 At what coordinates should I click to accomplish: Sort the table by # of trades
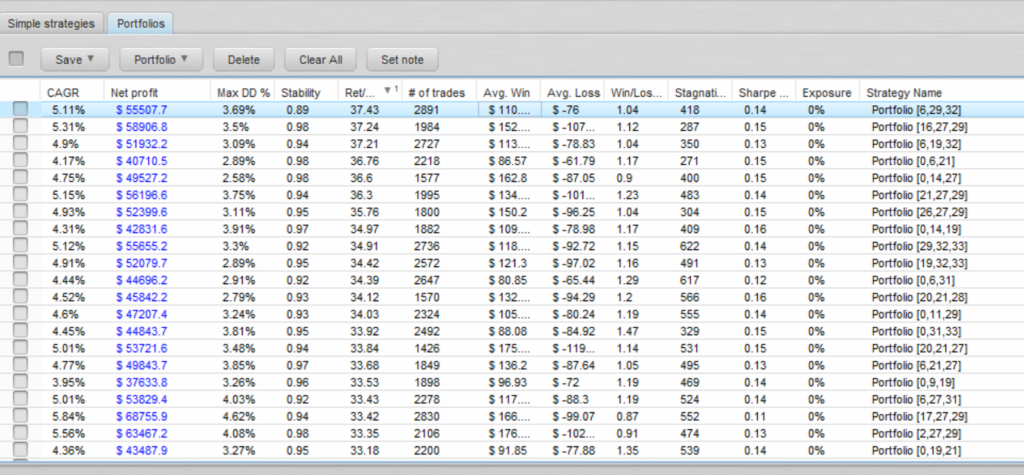click(438, 92)
